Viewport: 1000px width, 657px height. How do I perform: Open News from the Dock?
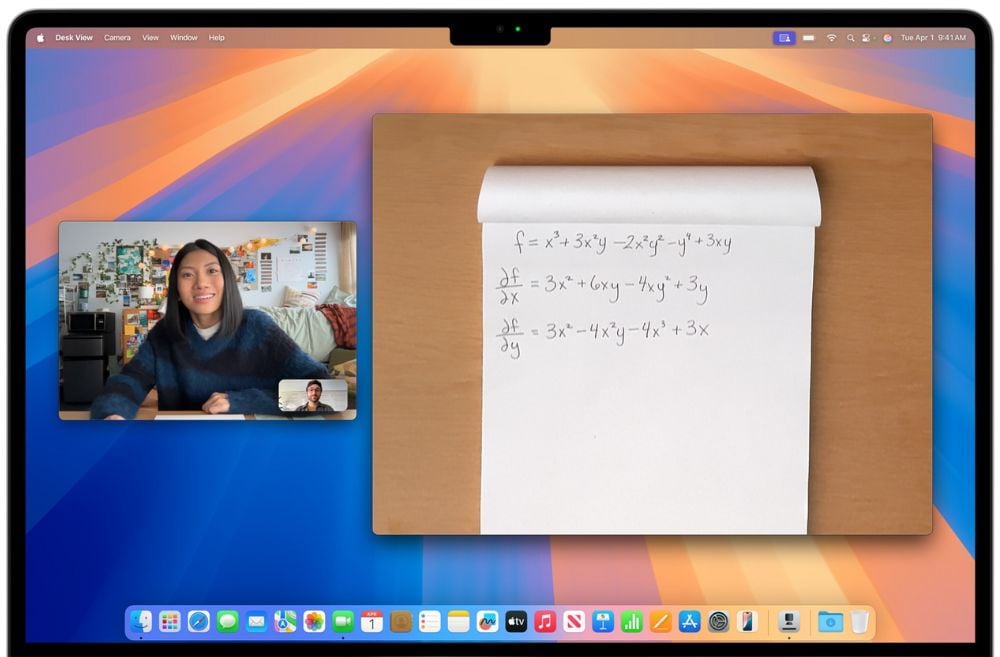574,621
